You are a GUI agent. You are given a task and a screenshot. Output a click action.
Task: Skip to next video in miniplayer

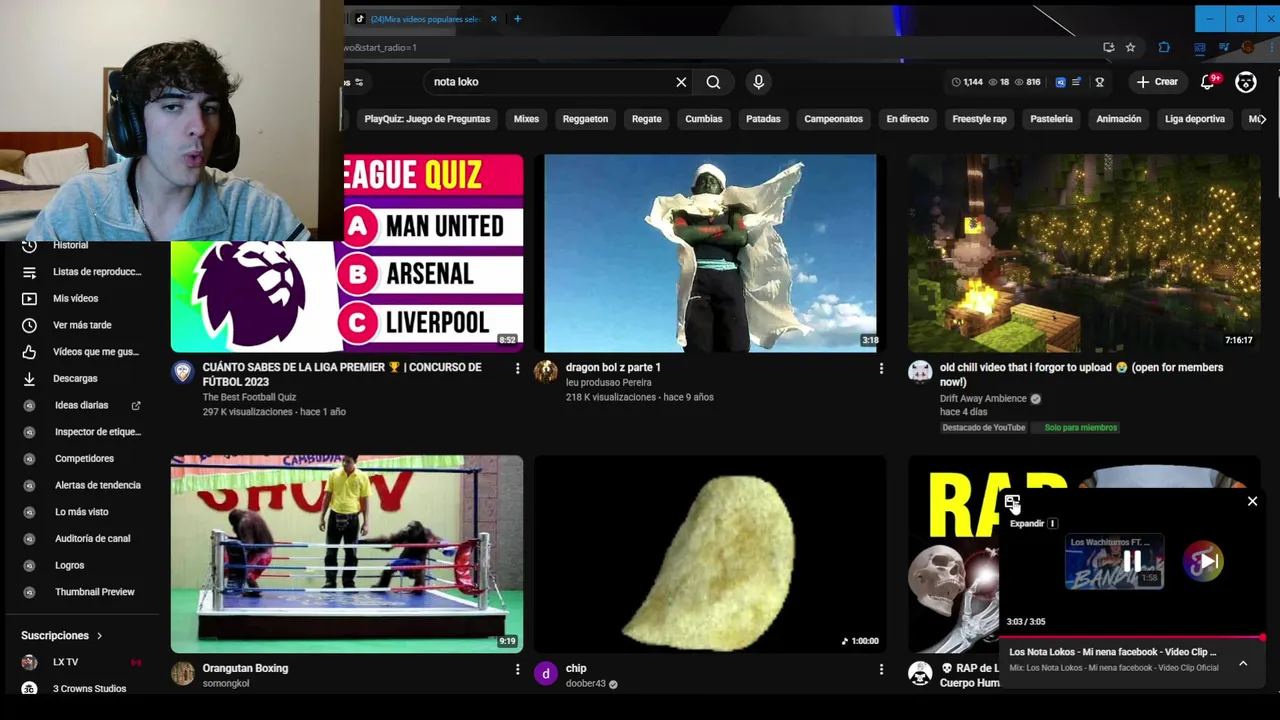pyautogui.click(x=1207, y=562)
